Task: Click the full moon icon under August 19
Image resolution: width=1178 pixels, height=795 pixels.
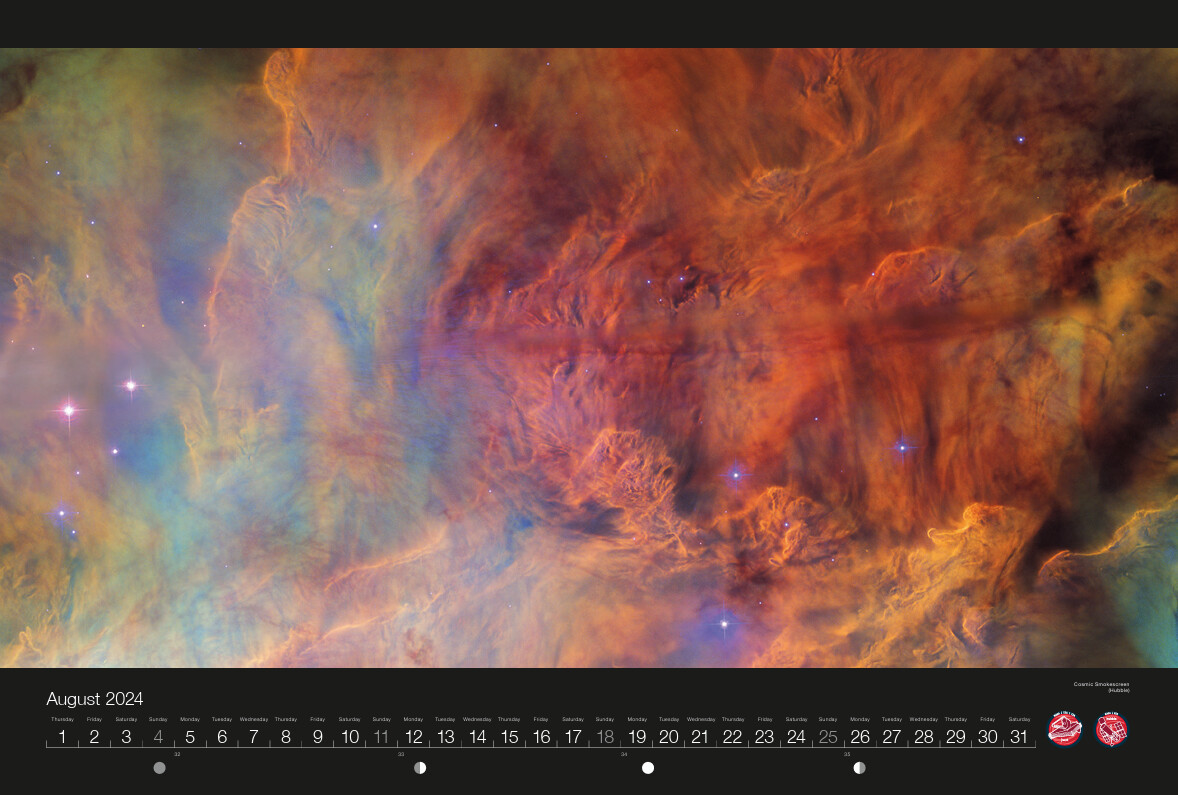Action: tap(648, 768)
